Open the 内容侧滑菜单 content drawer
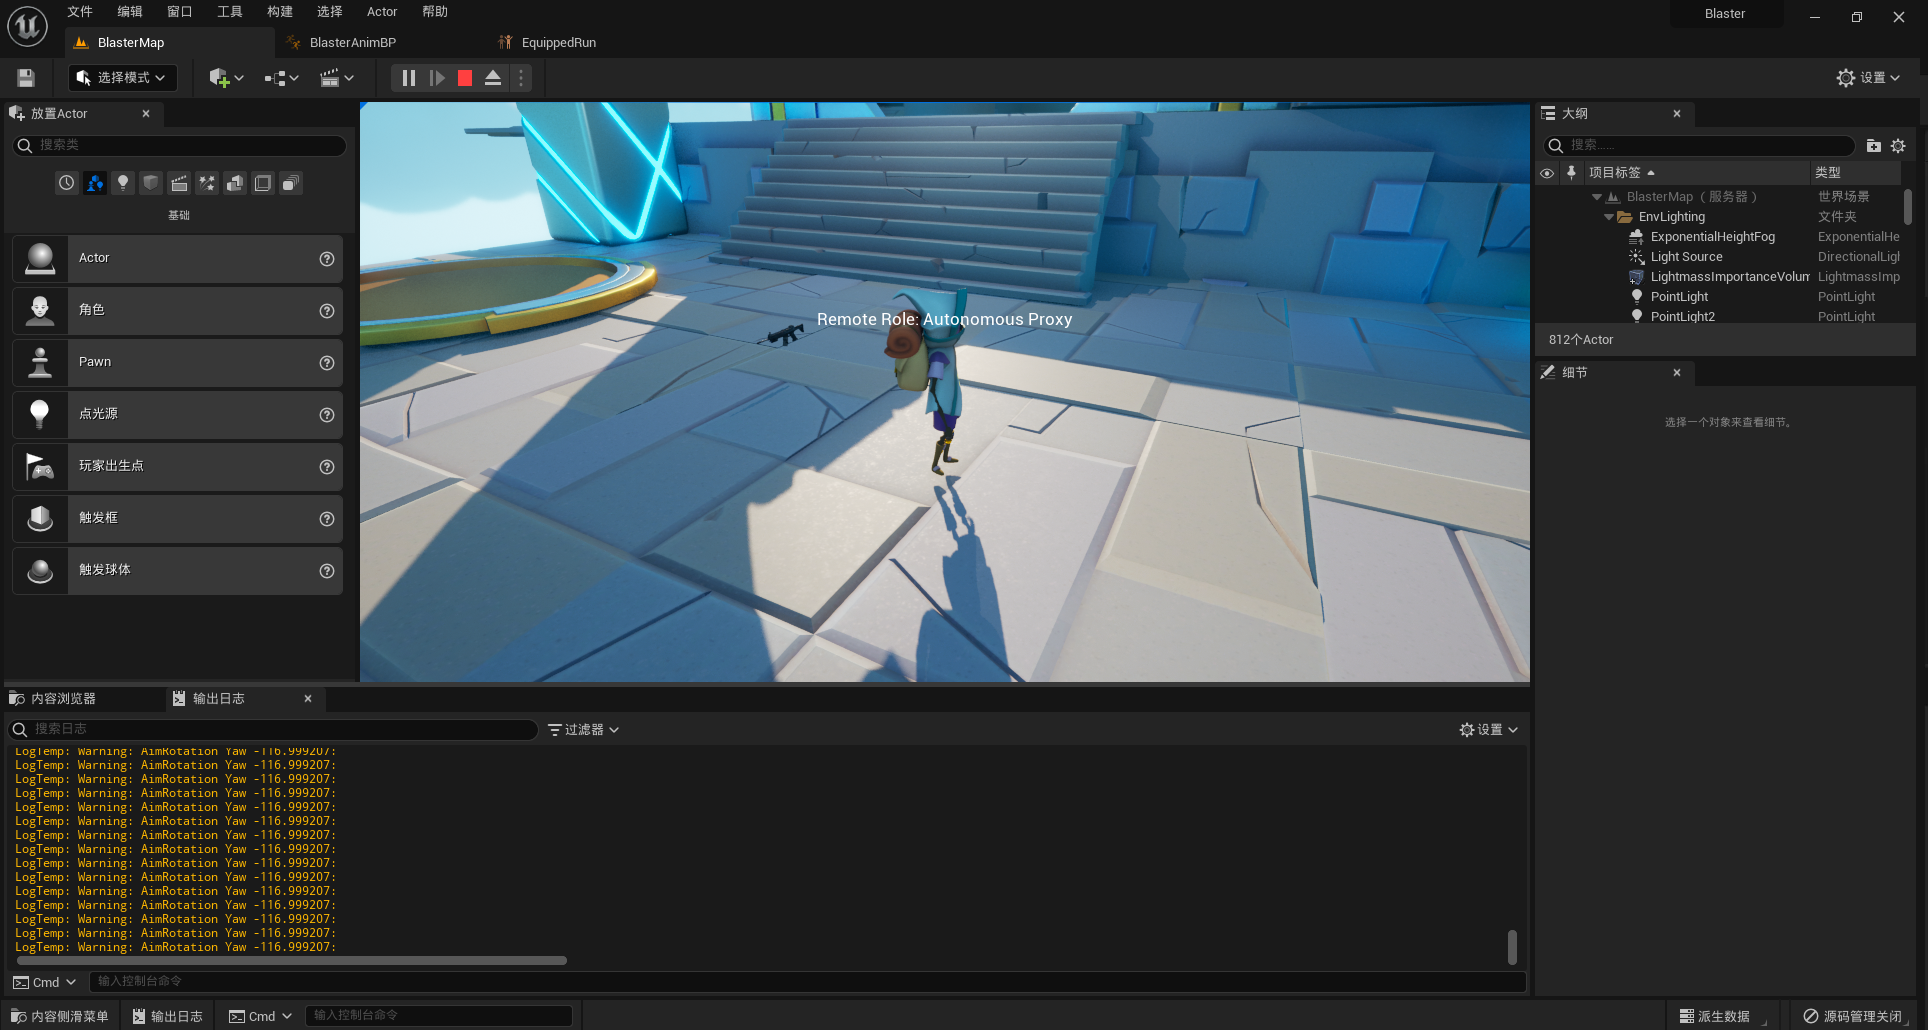 pos(60,1016)
